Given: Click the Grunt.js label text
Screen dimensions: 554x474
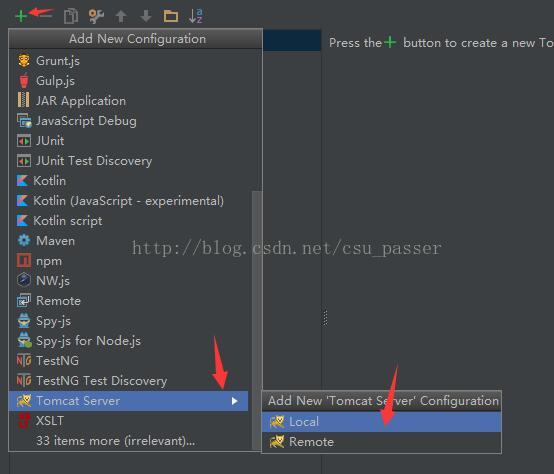Looking at the screenshot, I should coord(58,61).
